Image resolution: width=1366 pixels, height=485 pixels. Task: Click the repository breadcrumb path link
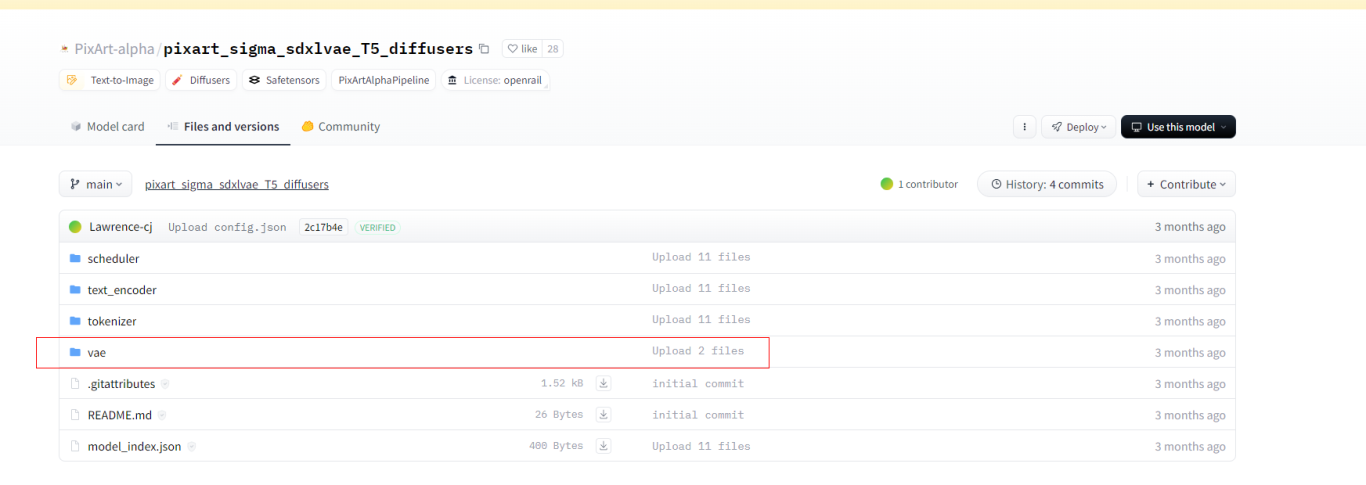[x=237, y=184]
